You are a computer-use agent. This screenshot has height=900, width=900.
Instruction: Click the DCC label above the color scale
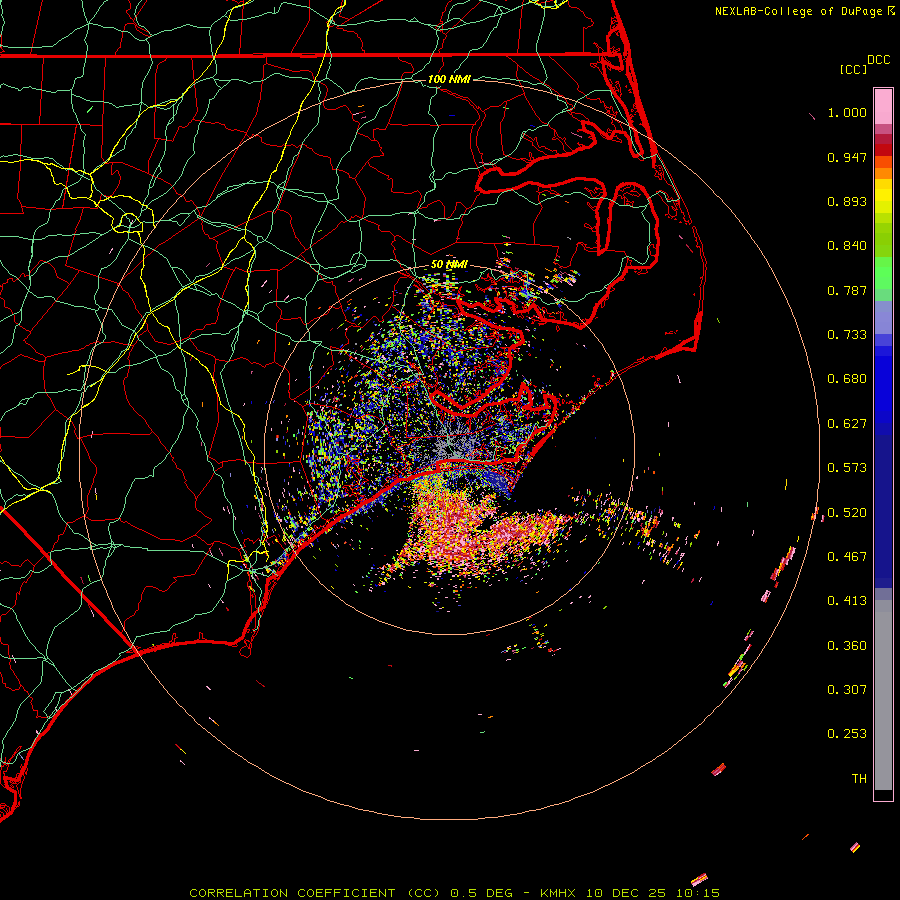tap(878, 60)
